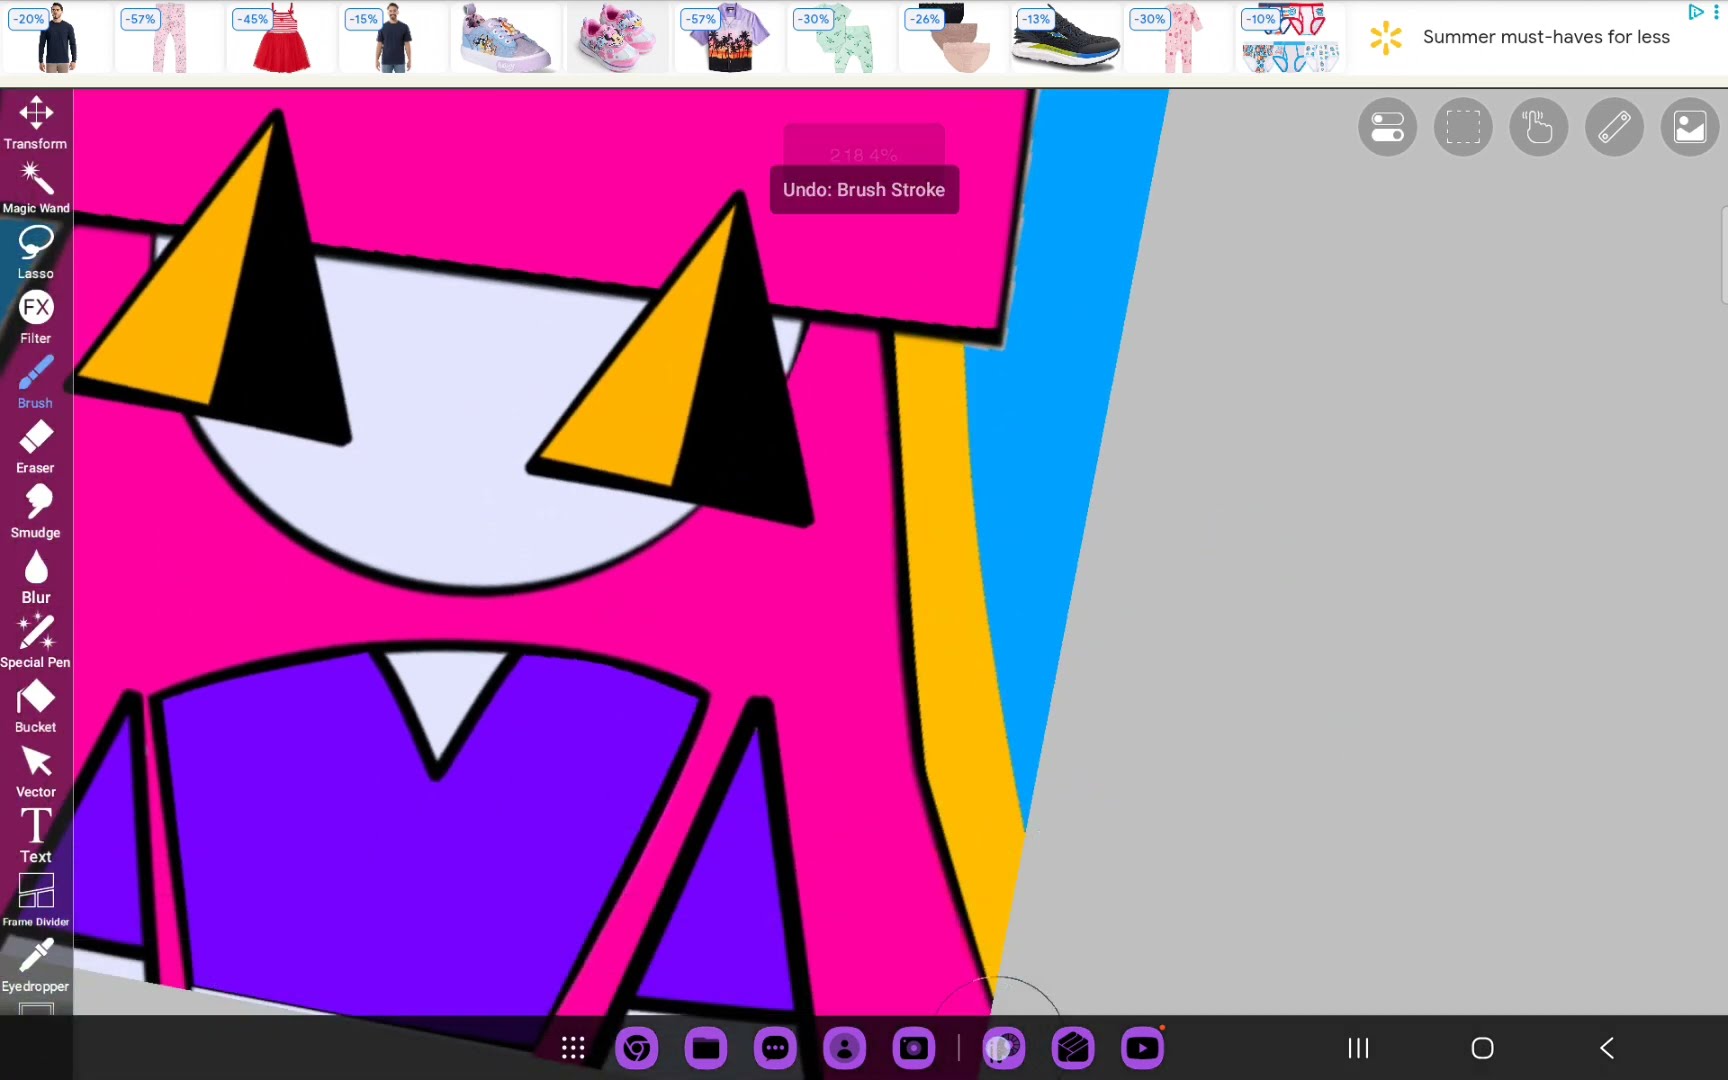Toggle the stabilizer switch icon at top right
This screenshot has height=1080, width=1728.
click(x=1387, y=127)
